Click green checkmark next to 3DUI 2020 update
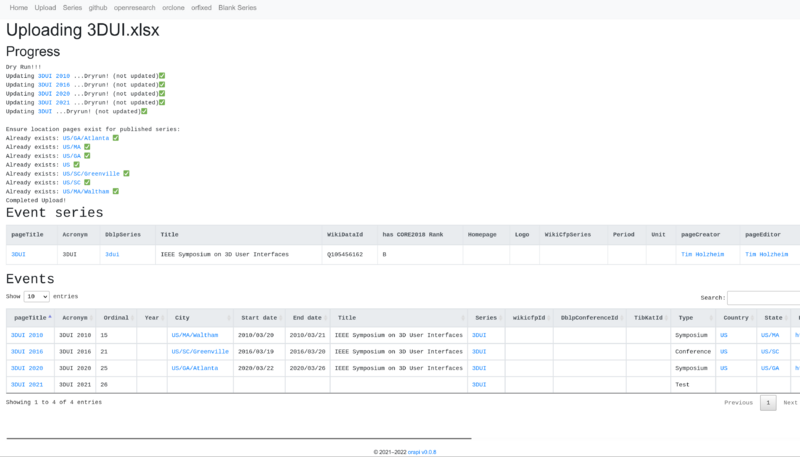This screenshot has width=800, height=457. pos(162,93)
